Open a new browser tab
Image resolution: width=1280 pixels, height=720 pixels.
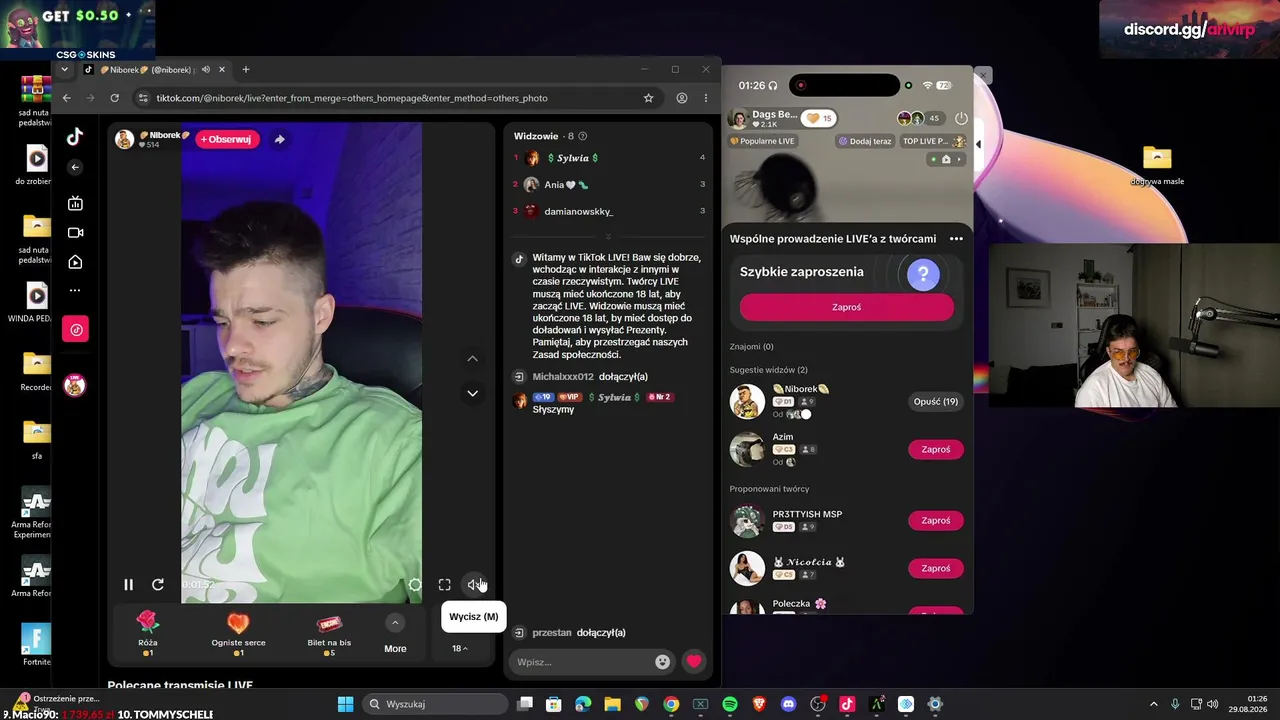pyautogui.click(x=246, y=70)
